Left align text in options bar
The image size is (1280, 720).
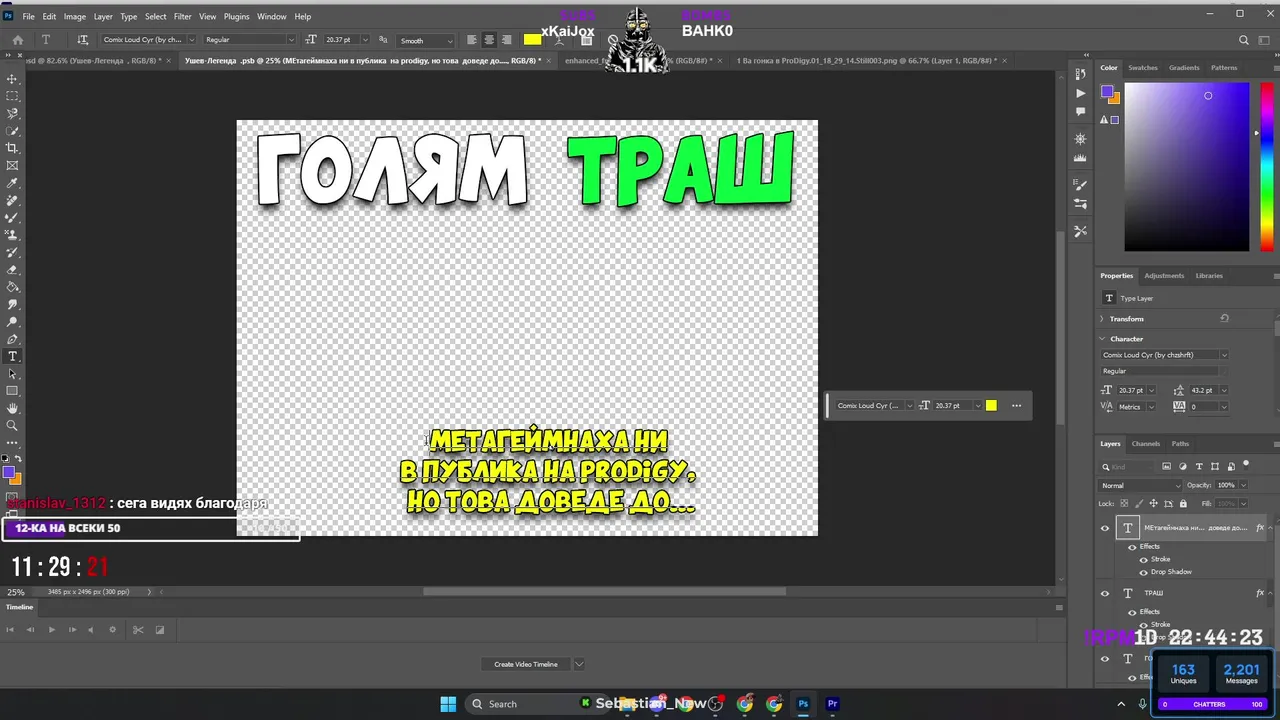click(471, 40)
